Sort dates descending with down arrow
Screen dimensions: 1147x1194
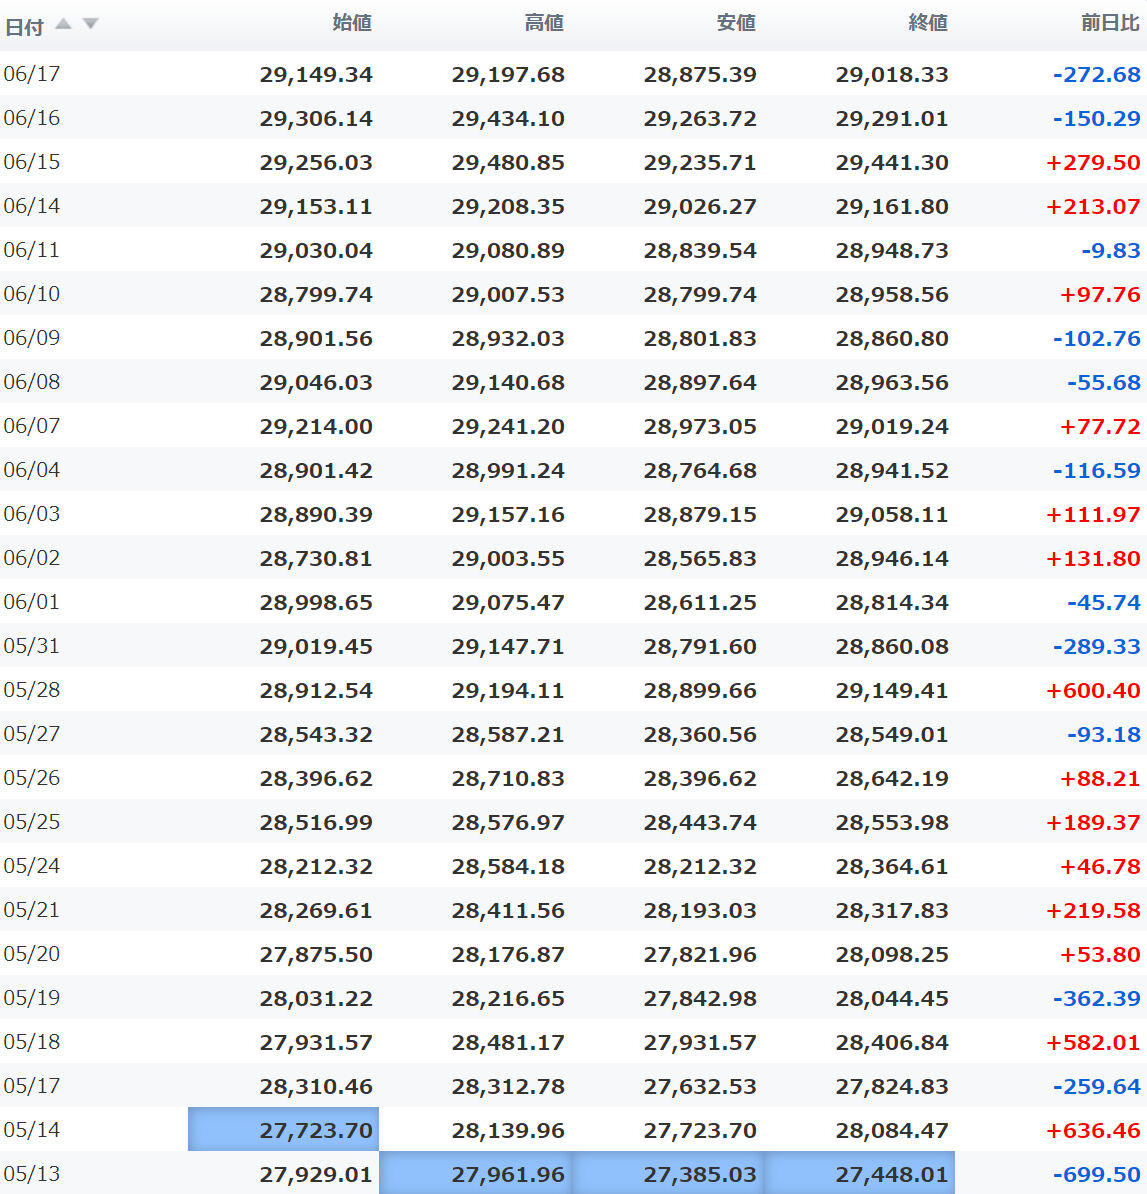91,24
